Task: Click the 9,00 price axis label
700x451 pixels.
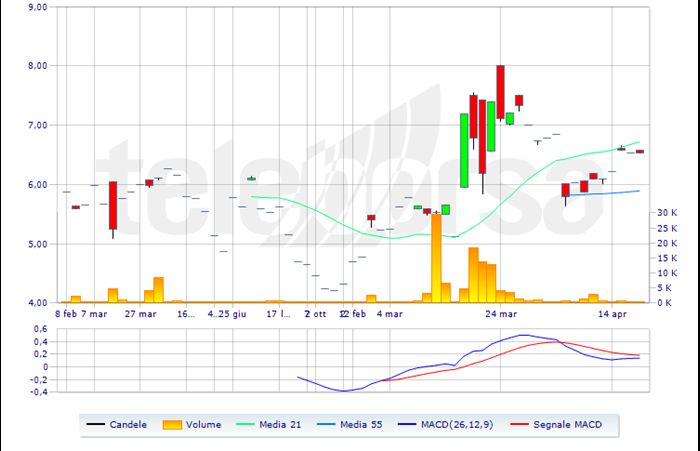Action: coord(37,7)
